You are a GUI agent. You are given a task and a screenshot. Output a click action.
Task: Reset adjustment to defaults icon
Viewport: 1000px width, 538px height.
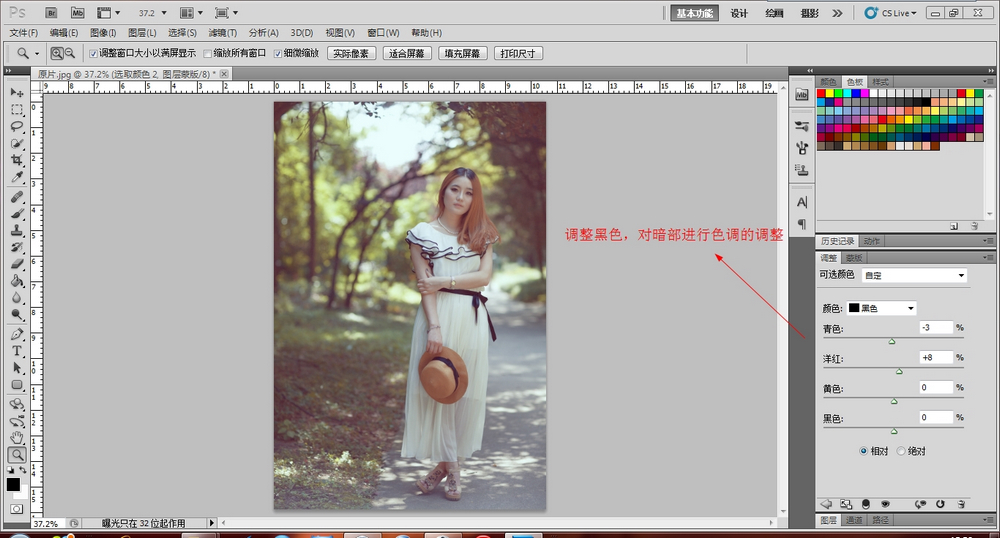pyautogui.click(x=940, y=504)
